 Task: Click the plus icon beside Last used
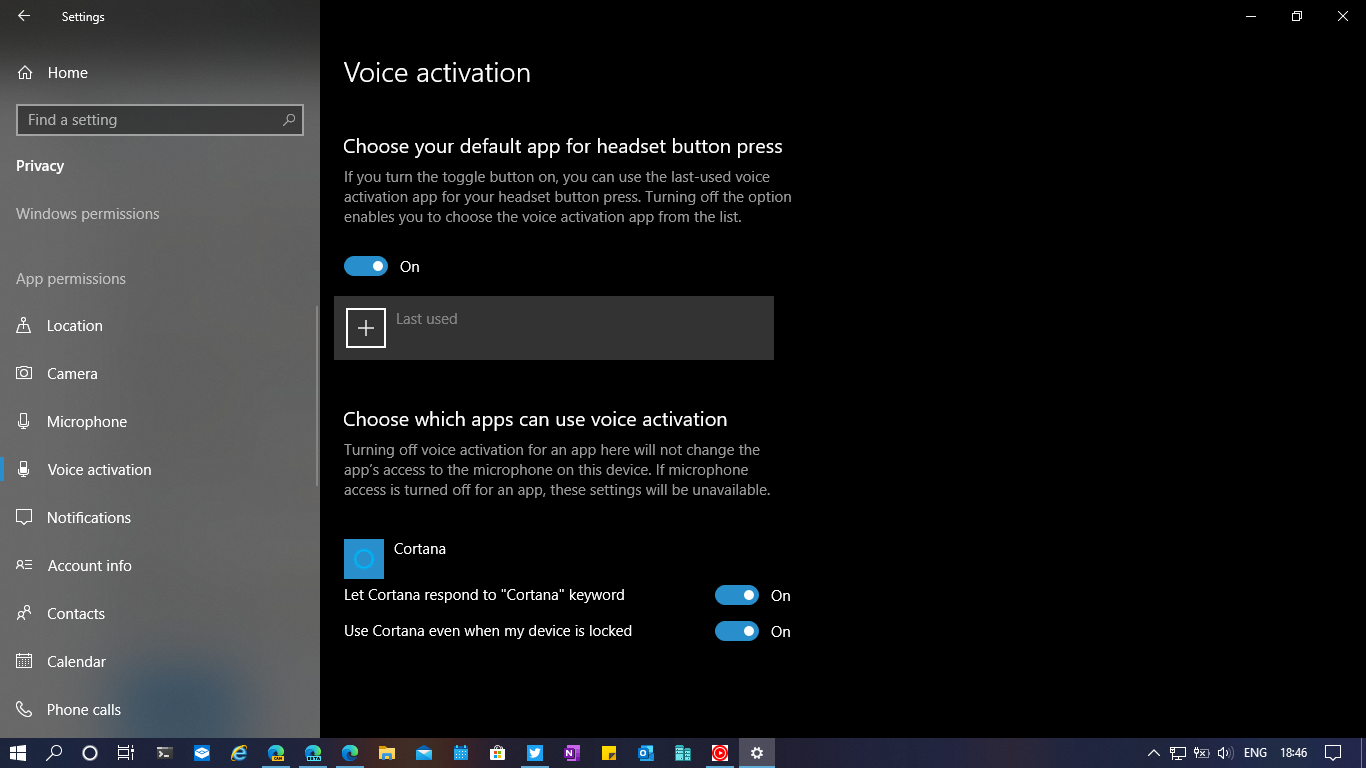(366, 328)
